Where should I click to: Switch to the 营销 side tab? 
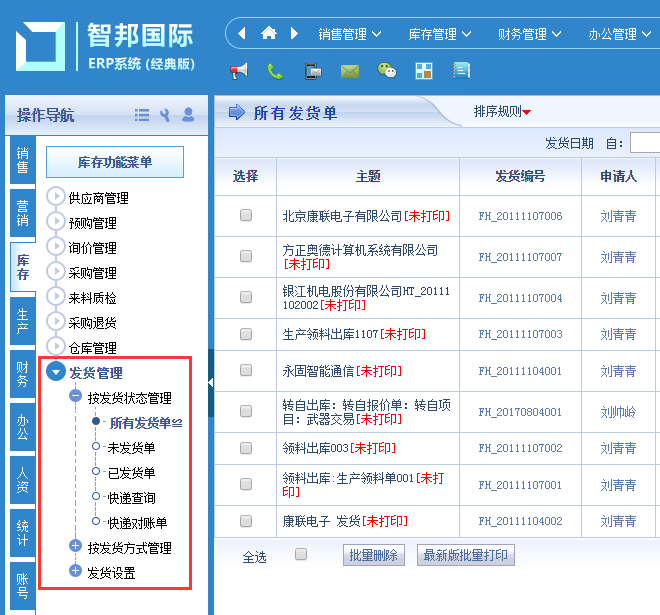point(22,213)
